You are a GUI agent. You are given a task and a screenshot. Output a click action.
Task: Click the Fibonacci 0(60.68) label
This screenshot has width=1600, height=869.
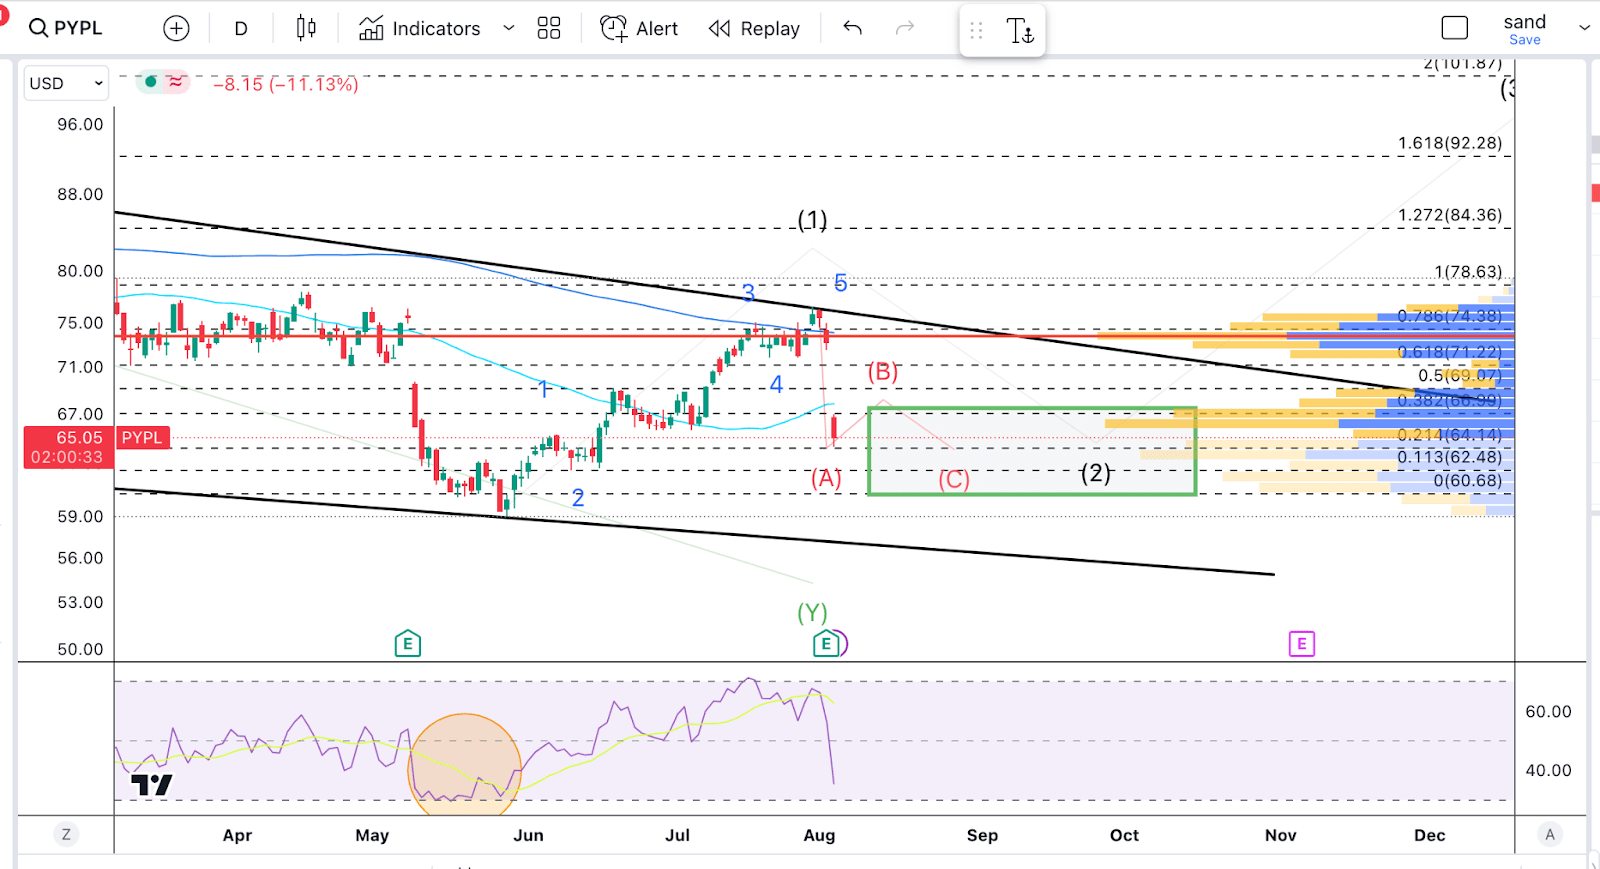coord(1468,481)
